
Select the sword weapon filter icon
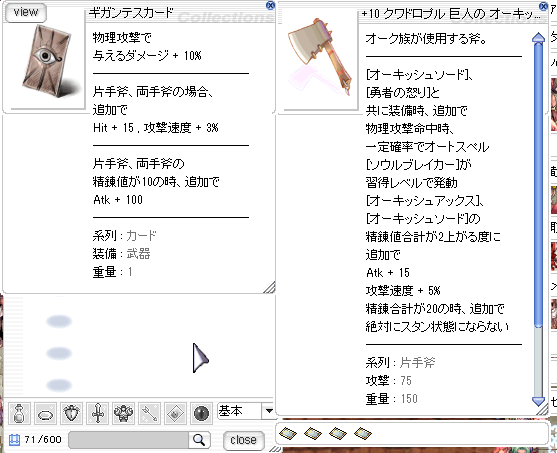tap(98, 413)
